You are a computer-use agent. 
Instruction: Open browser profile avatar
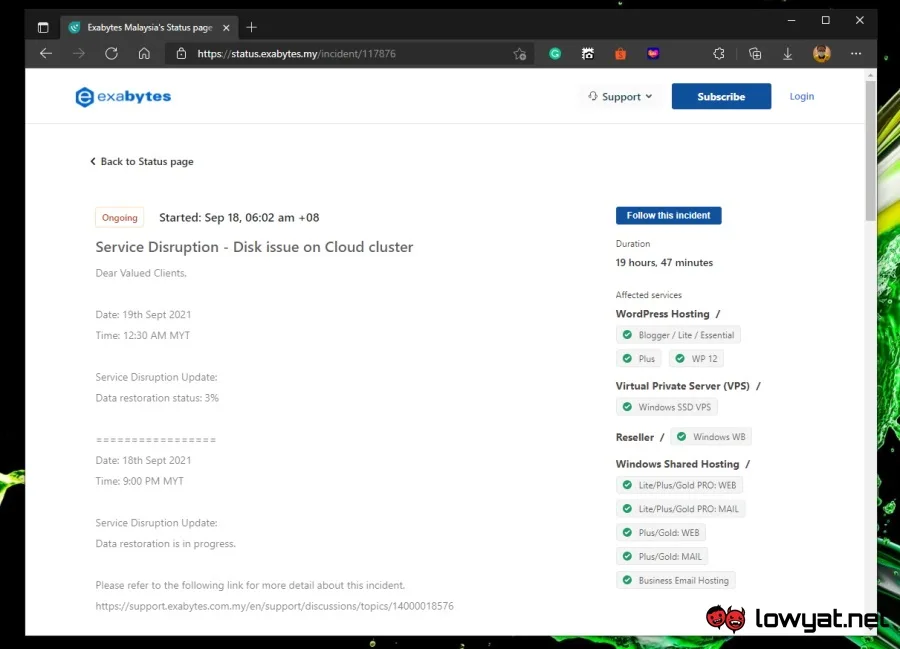pos(821,53)
